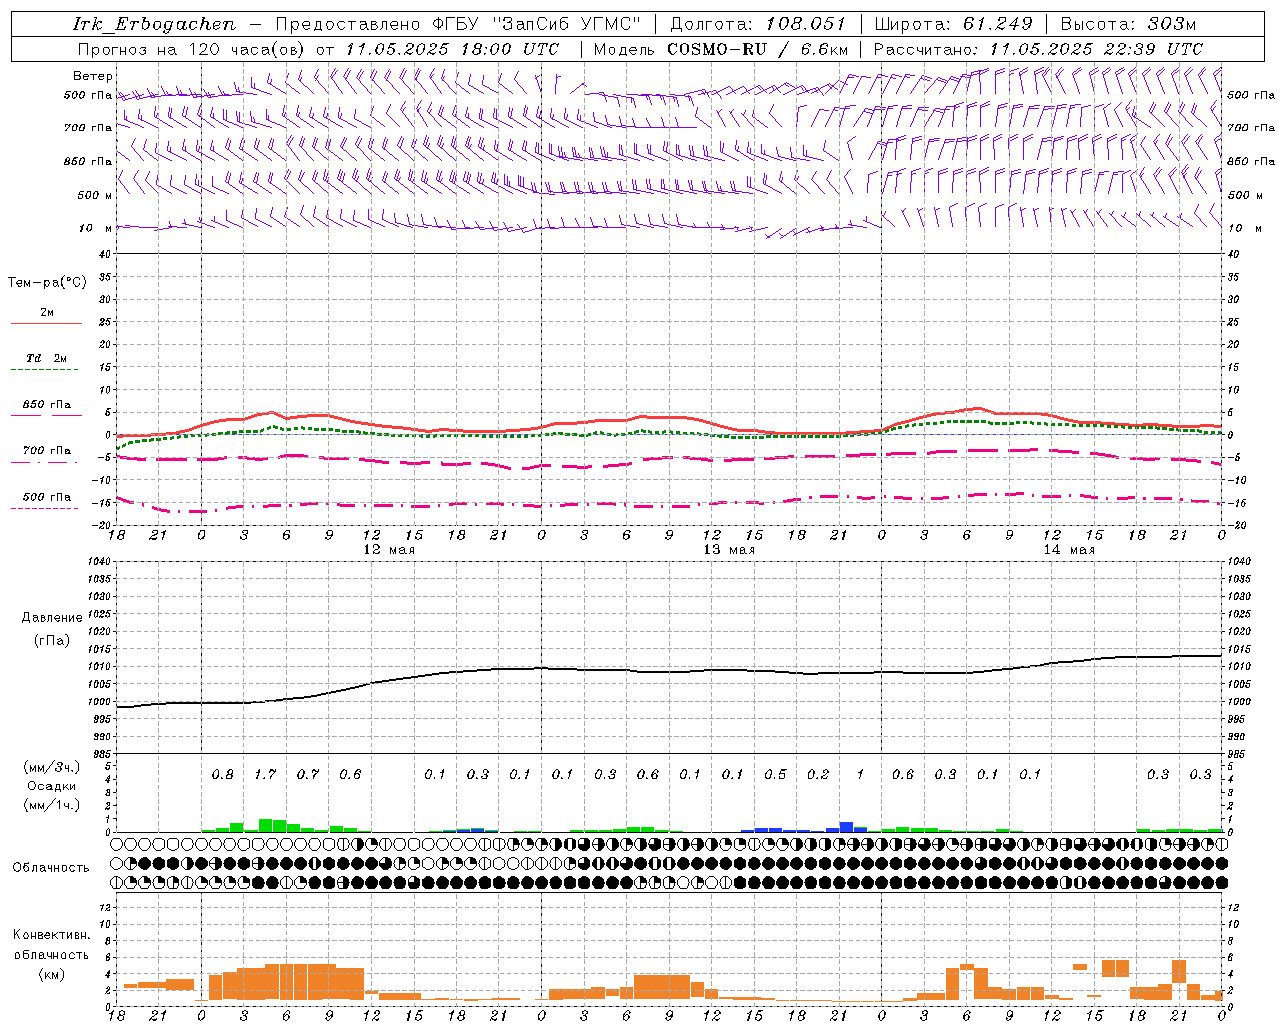Click the Долгота: 108.051 header field

(x=757, y=24)
